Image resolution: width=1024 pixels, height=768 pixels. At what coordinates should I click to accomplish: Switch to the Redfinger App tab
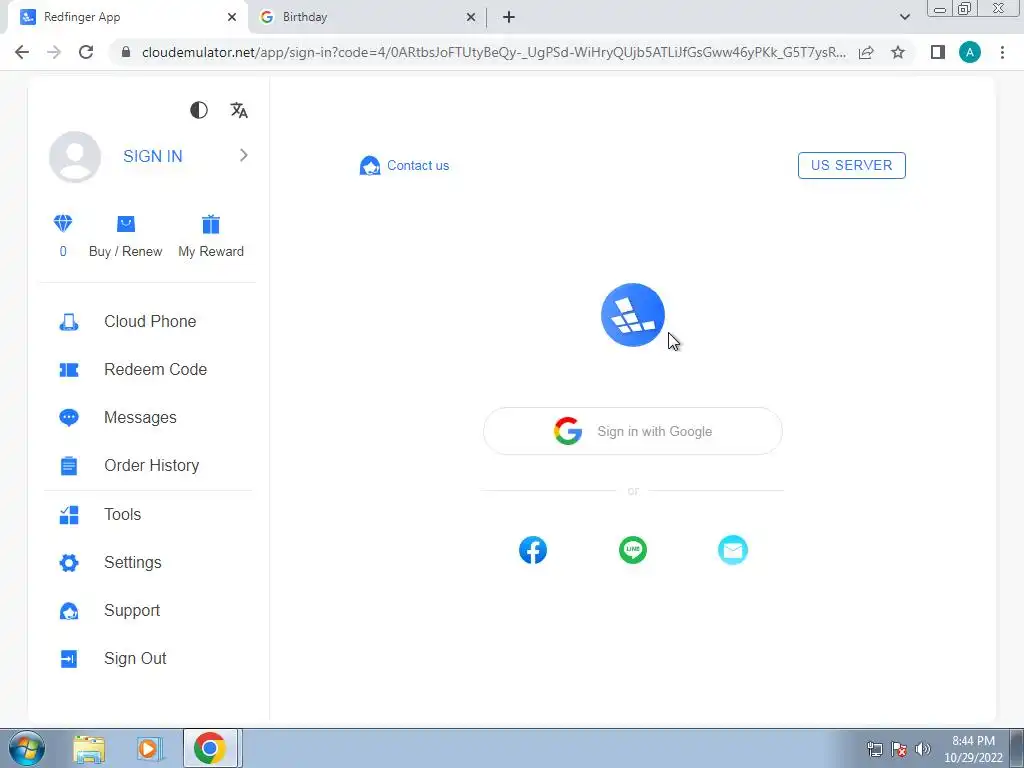click(128, 17)
